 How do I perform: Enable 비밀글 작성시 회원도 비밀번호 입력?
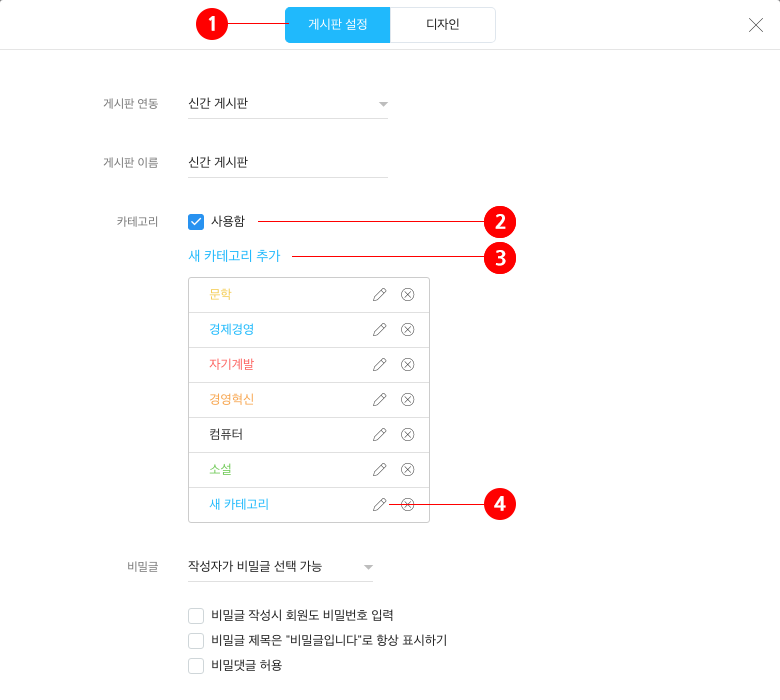pos(196,615)
